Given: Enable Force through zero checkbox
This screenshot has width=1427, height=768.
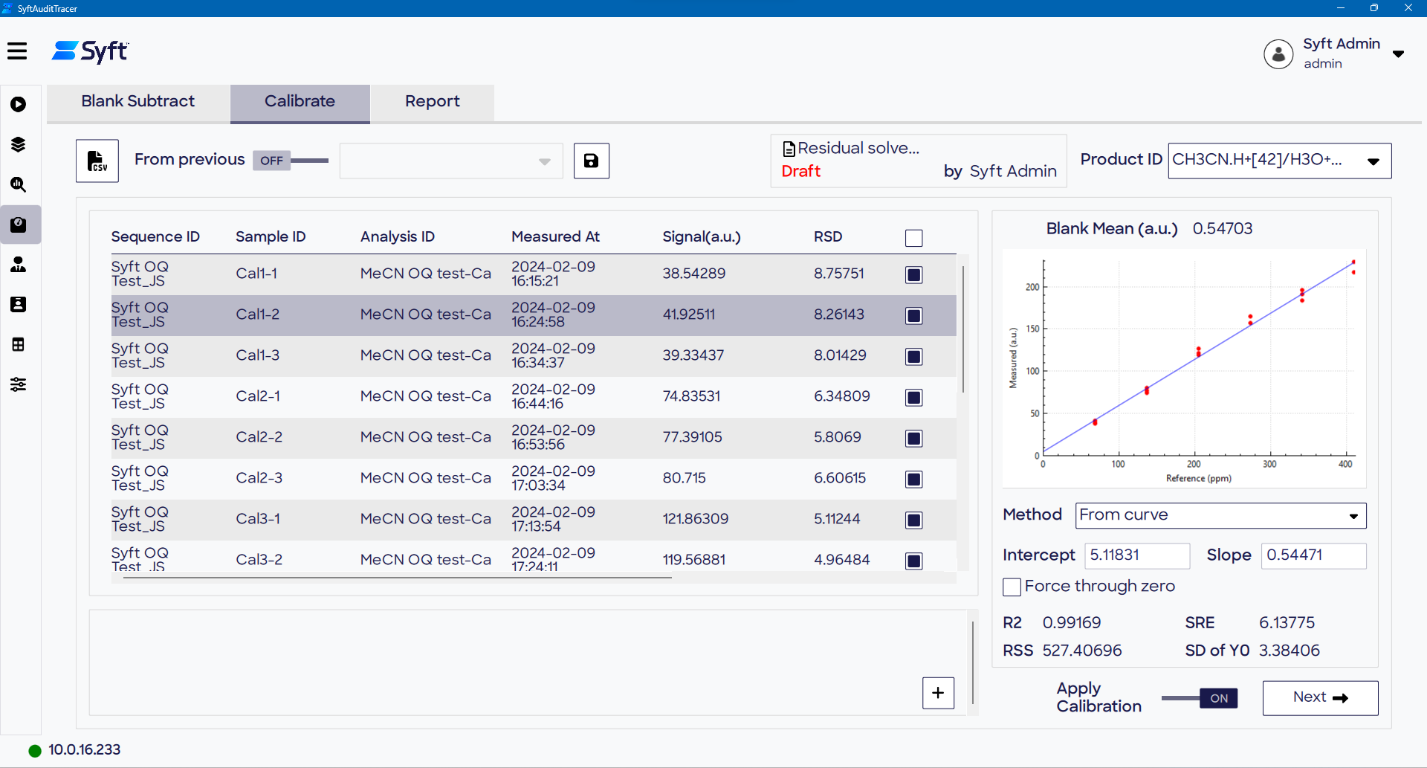Looking at the screenshot, I should pos(1012,587).
